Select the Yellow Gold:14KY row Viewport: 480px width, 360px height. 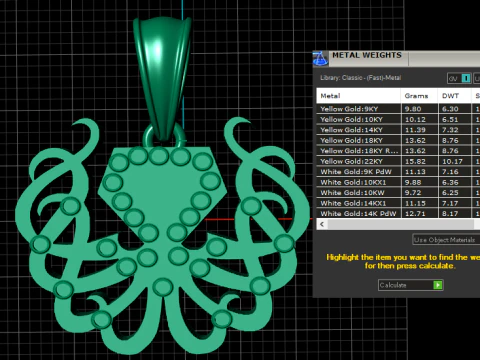tap(398, 130)
